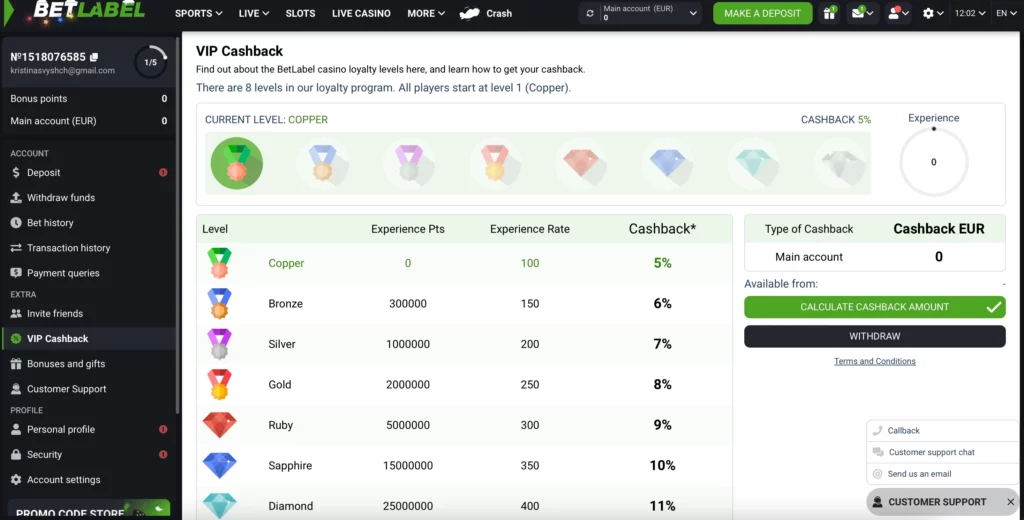Image resolution: width=1024 pixels, height=520 pixels.
Task: Open the gift box bonuses icon
Action: (829, 13)
